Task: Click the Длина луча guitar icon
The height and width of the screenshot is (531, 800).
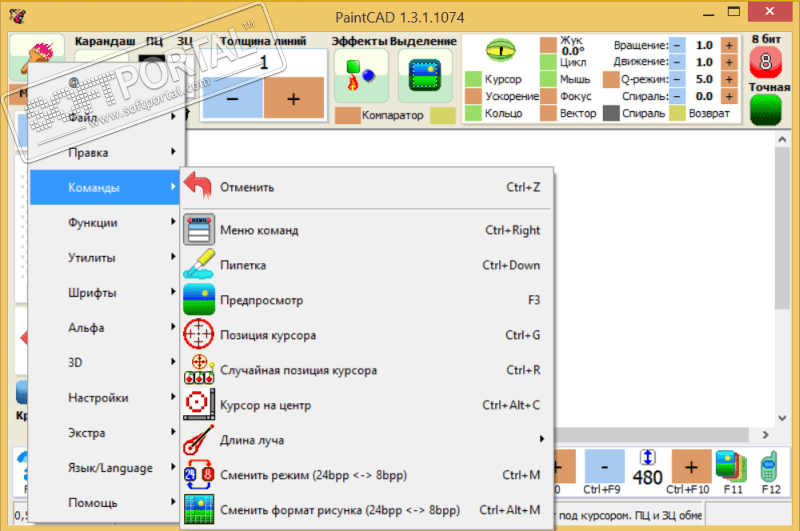Action: coord(198,439)
